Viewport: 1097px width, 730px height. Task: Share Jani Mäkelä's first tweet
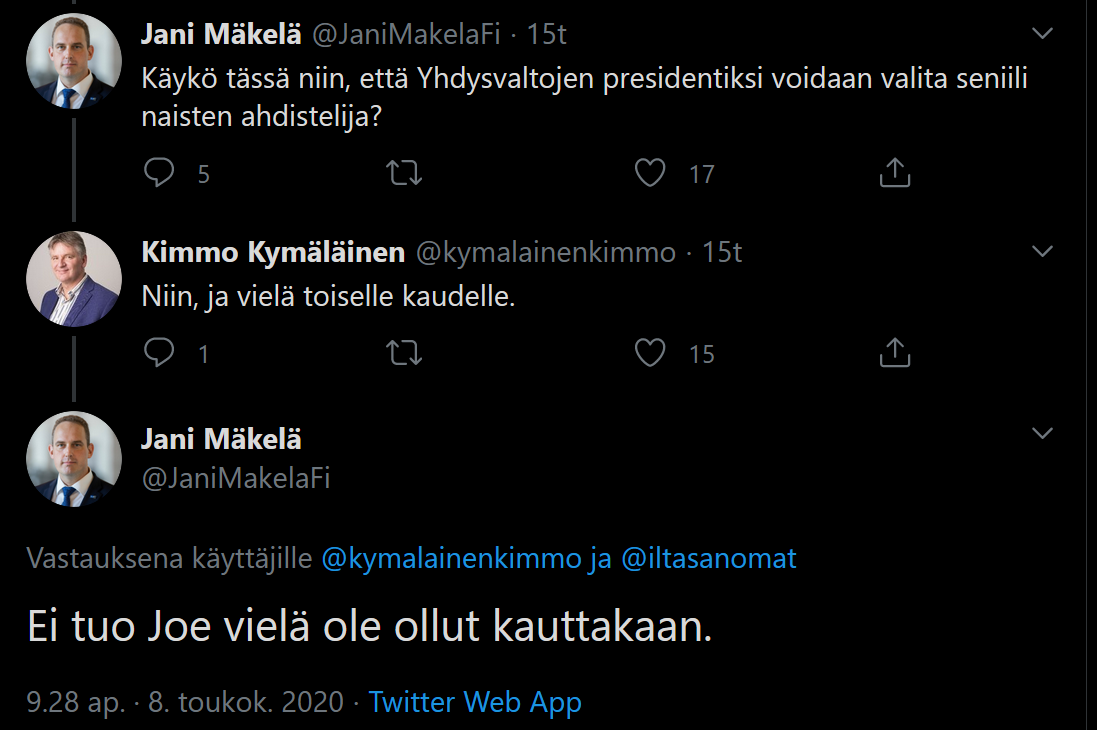(894, 174)
